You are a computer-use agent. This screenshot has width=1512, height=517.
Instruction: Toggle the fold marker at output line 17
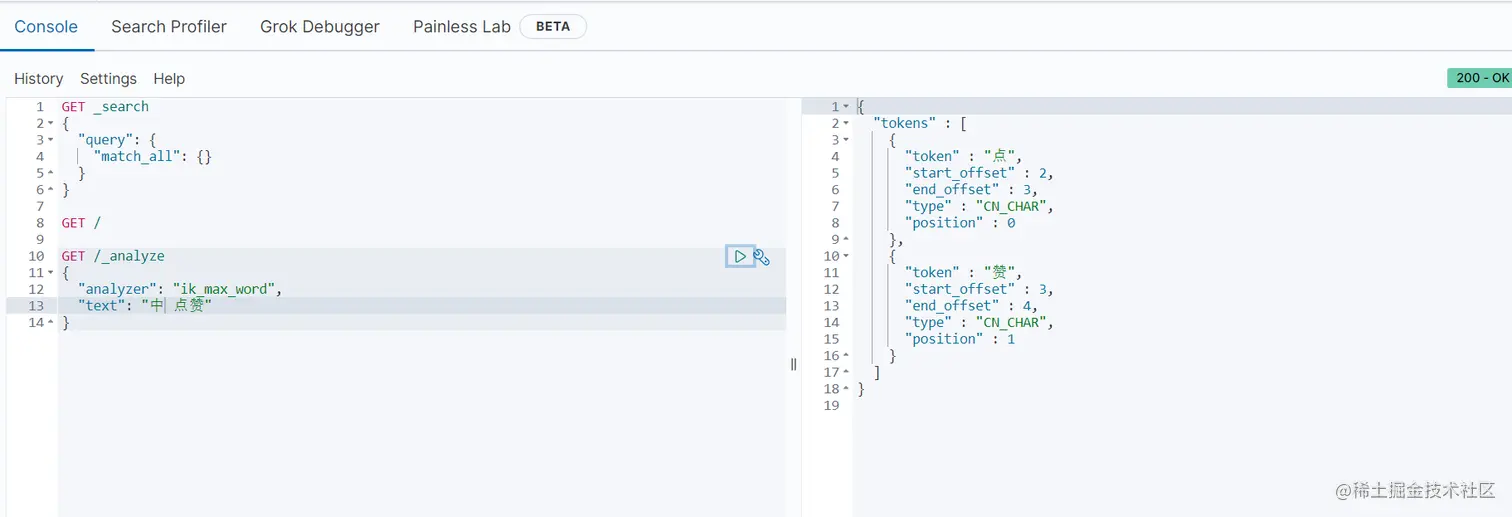(846, 372)
